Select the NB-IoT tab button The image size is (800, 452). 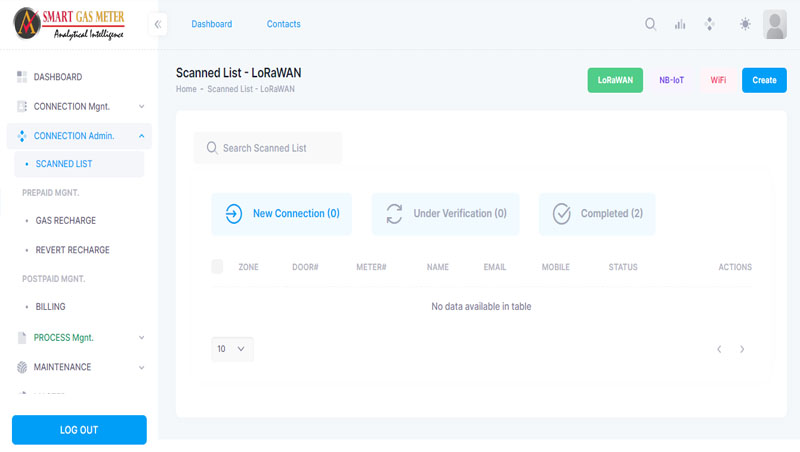(671, 80)
